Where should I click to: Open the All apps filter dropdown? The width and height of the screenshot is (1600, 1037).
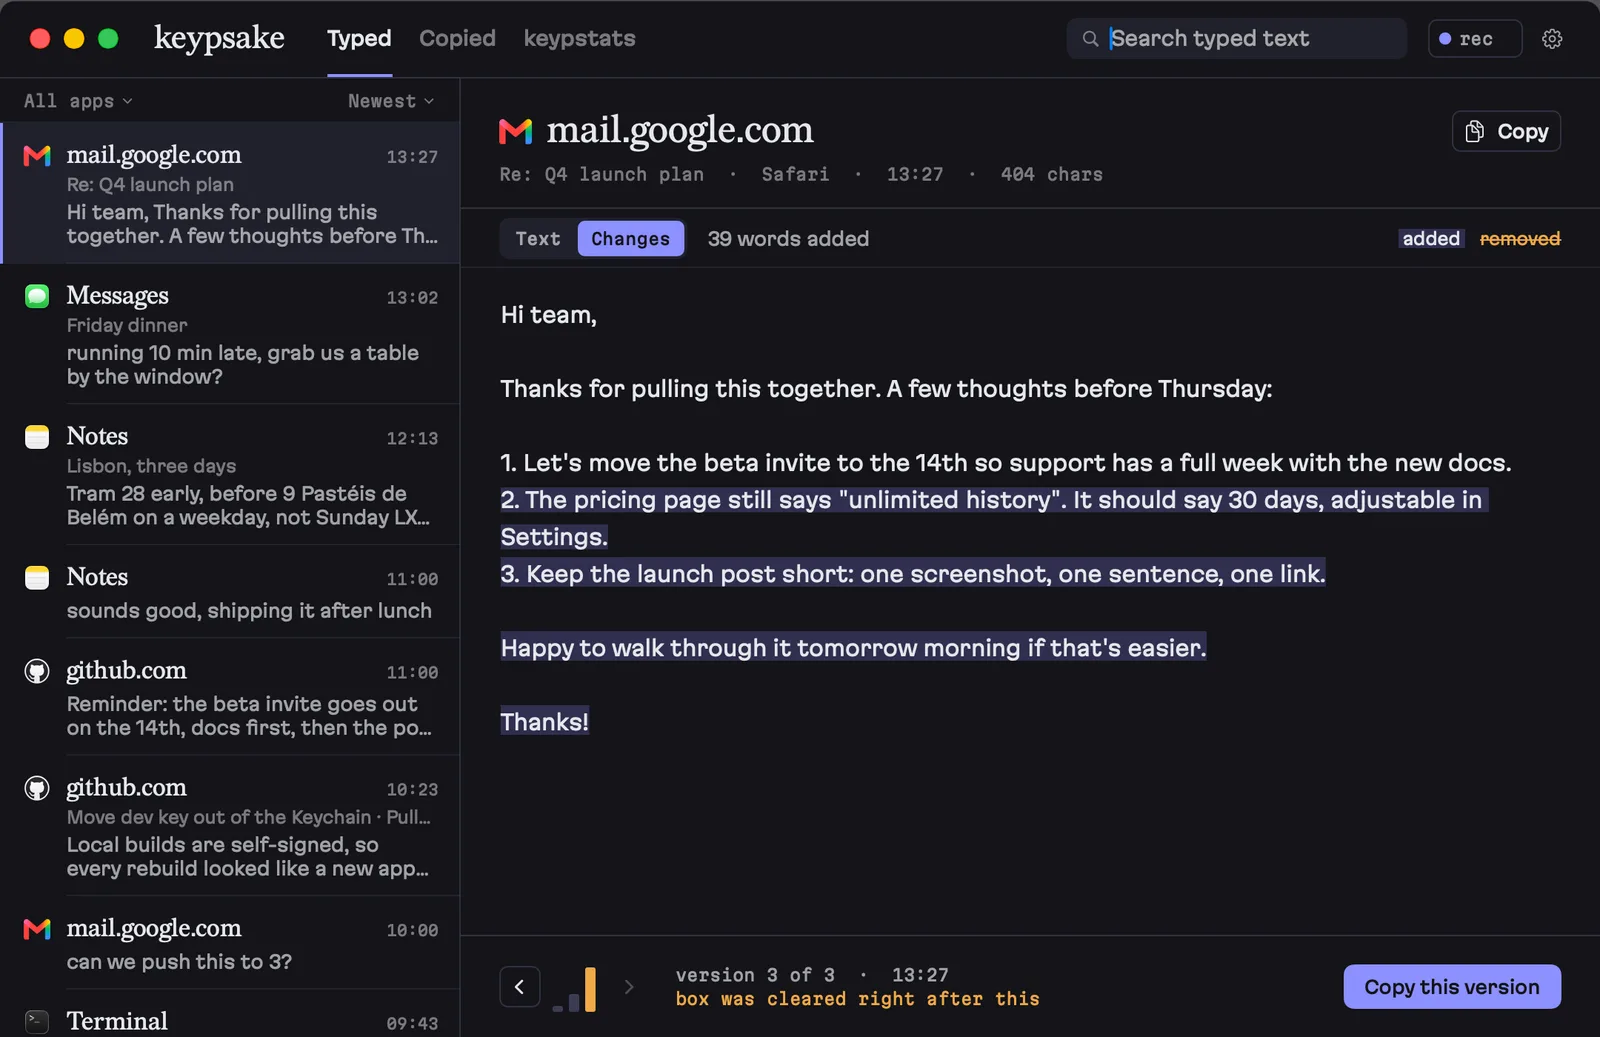pyautogui.click(x=78, y=101)
